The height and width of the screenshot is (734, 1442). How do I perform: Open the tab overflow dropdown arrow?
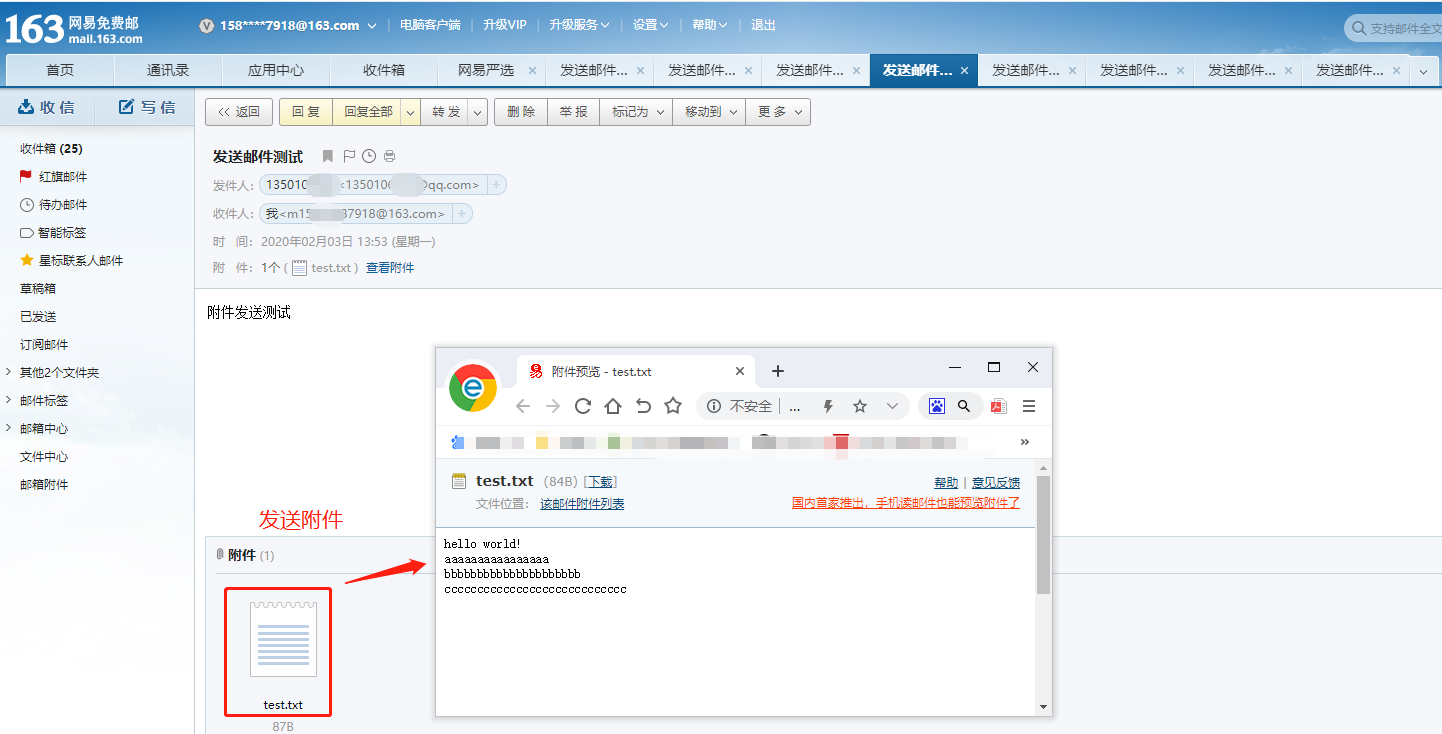point(1424,71)
